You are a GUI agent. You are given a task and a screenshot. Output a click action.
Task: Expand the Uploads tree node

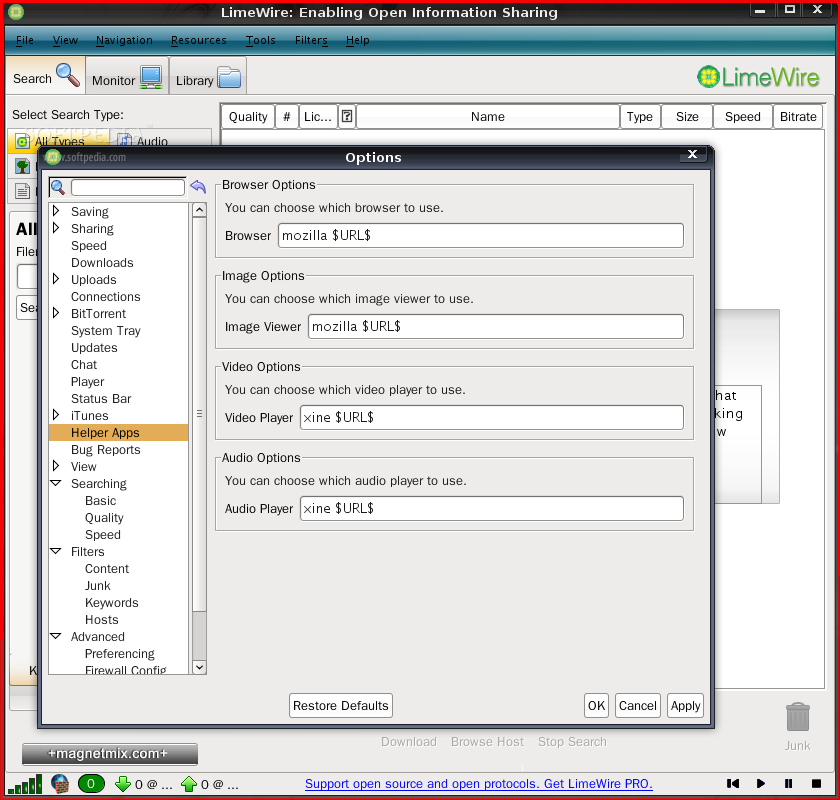tap(56, 279)
